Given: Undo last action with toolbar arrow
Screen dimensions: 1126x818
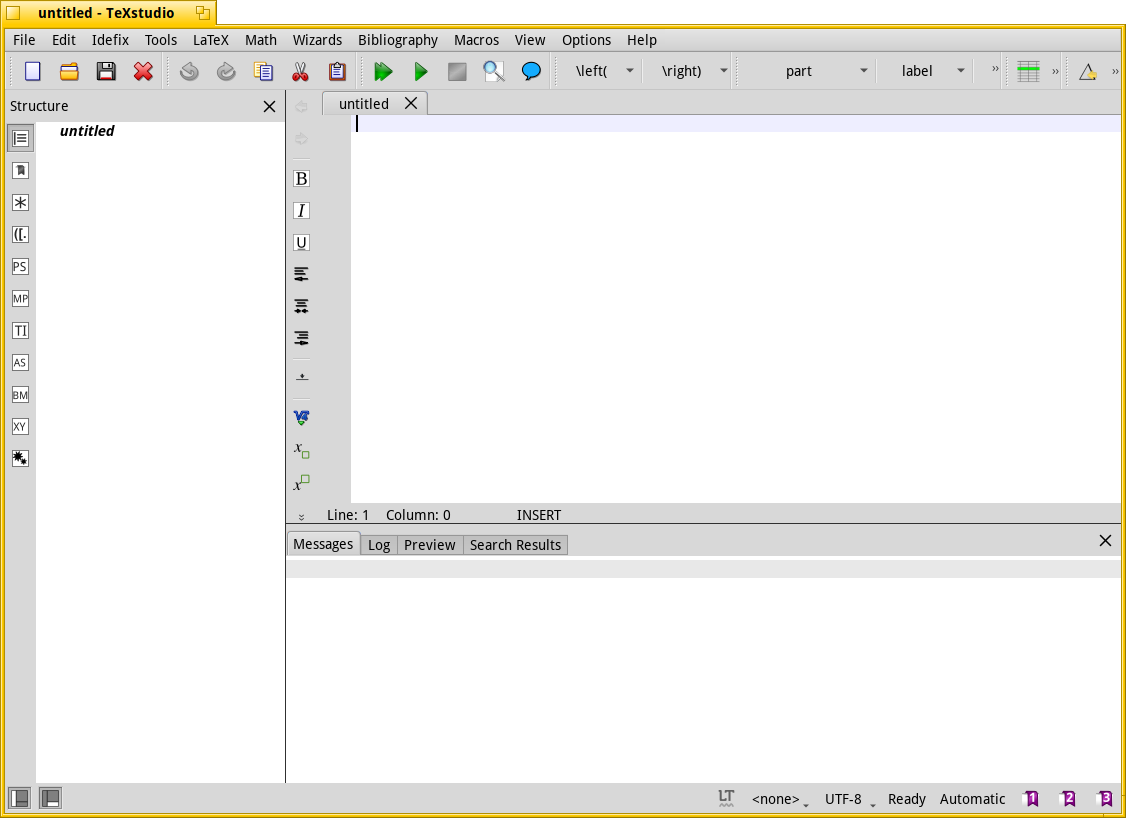Looking at the screenshot, I should point(189,71).
